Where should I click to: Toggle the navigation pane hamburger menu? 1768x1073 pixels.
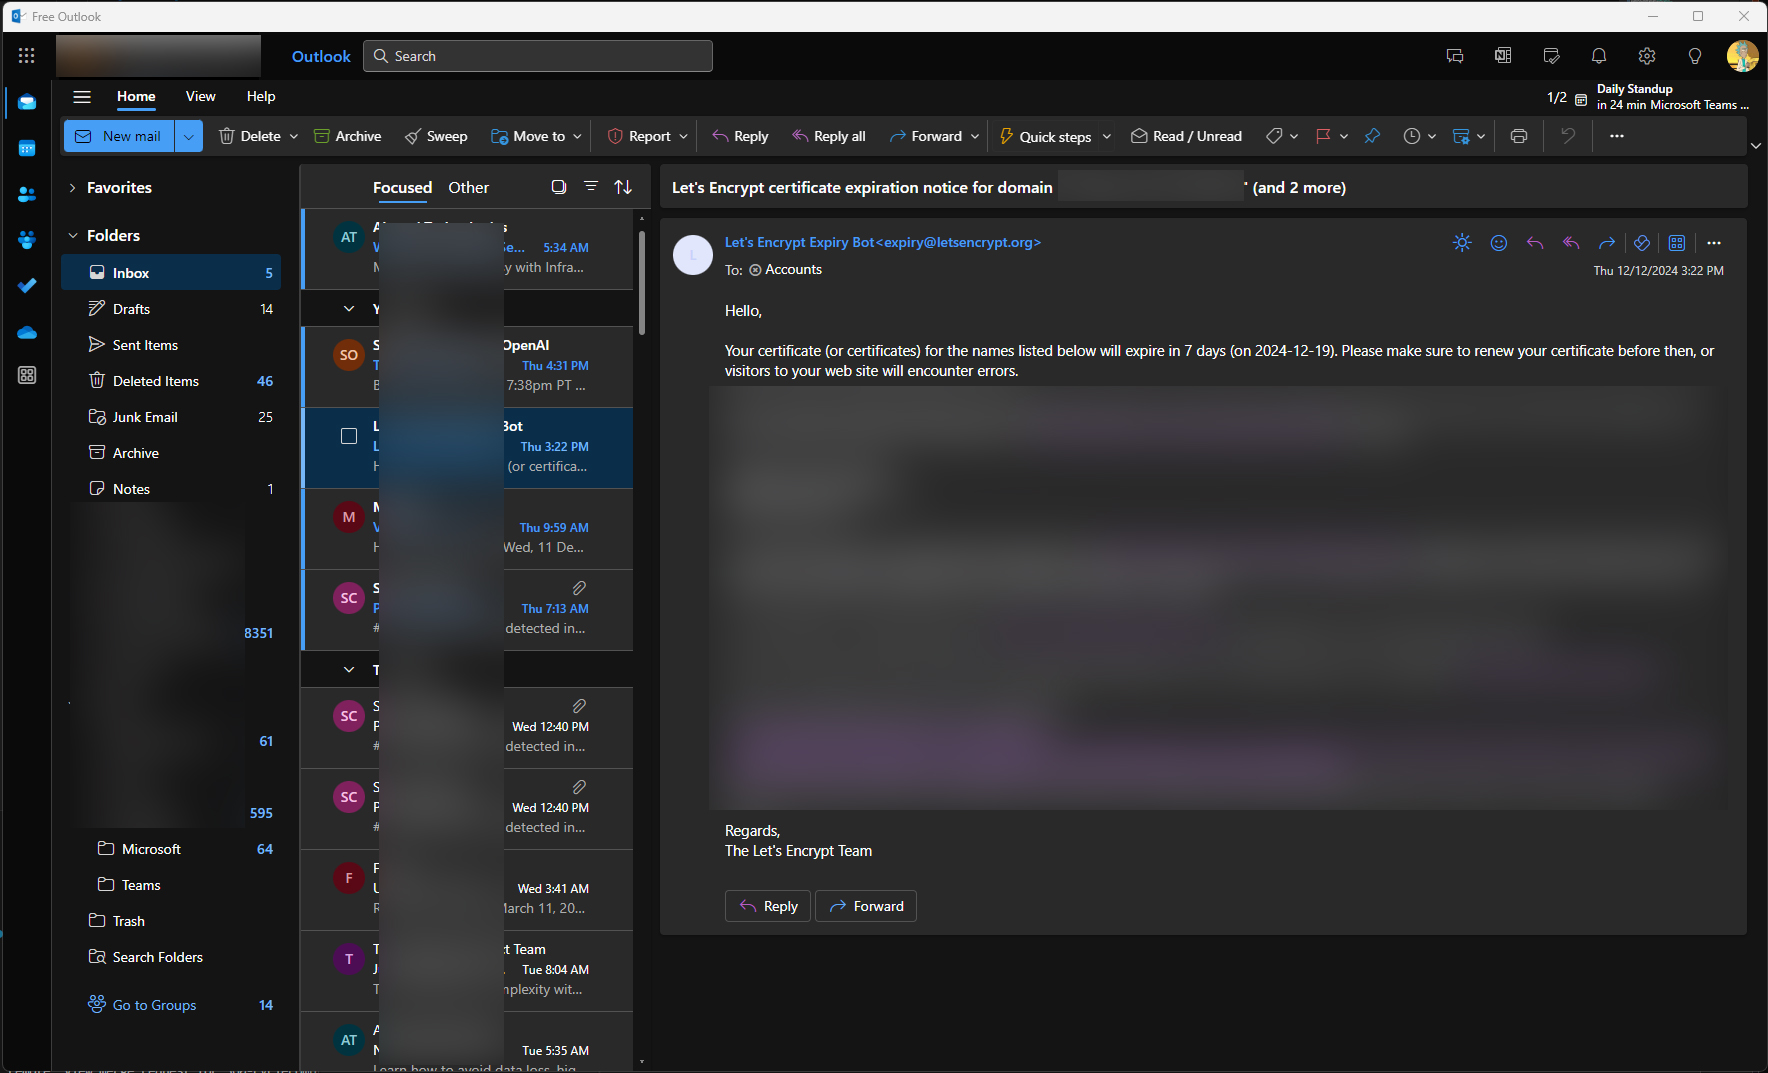click(x=82, y=97)
